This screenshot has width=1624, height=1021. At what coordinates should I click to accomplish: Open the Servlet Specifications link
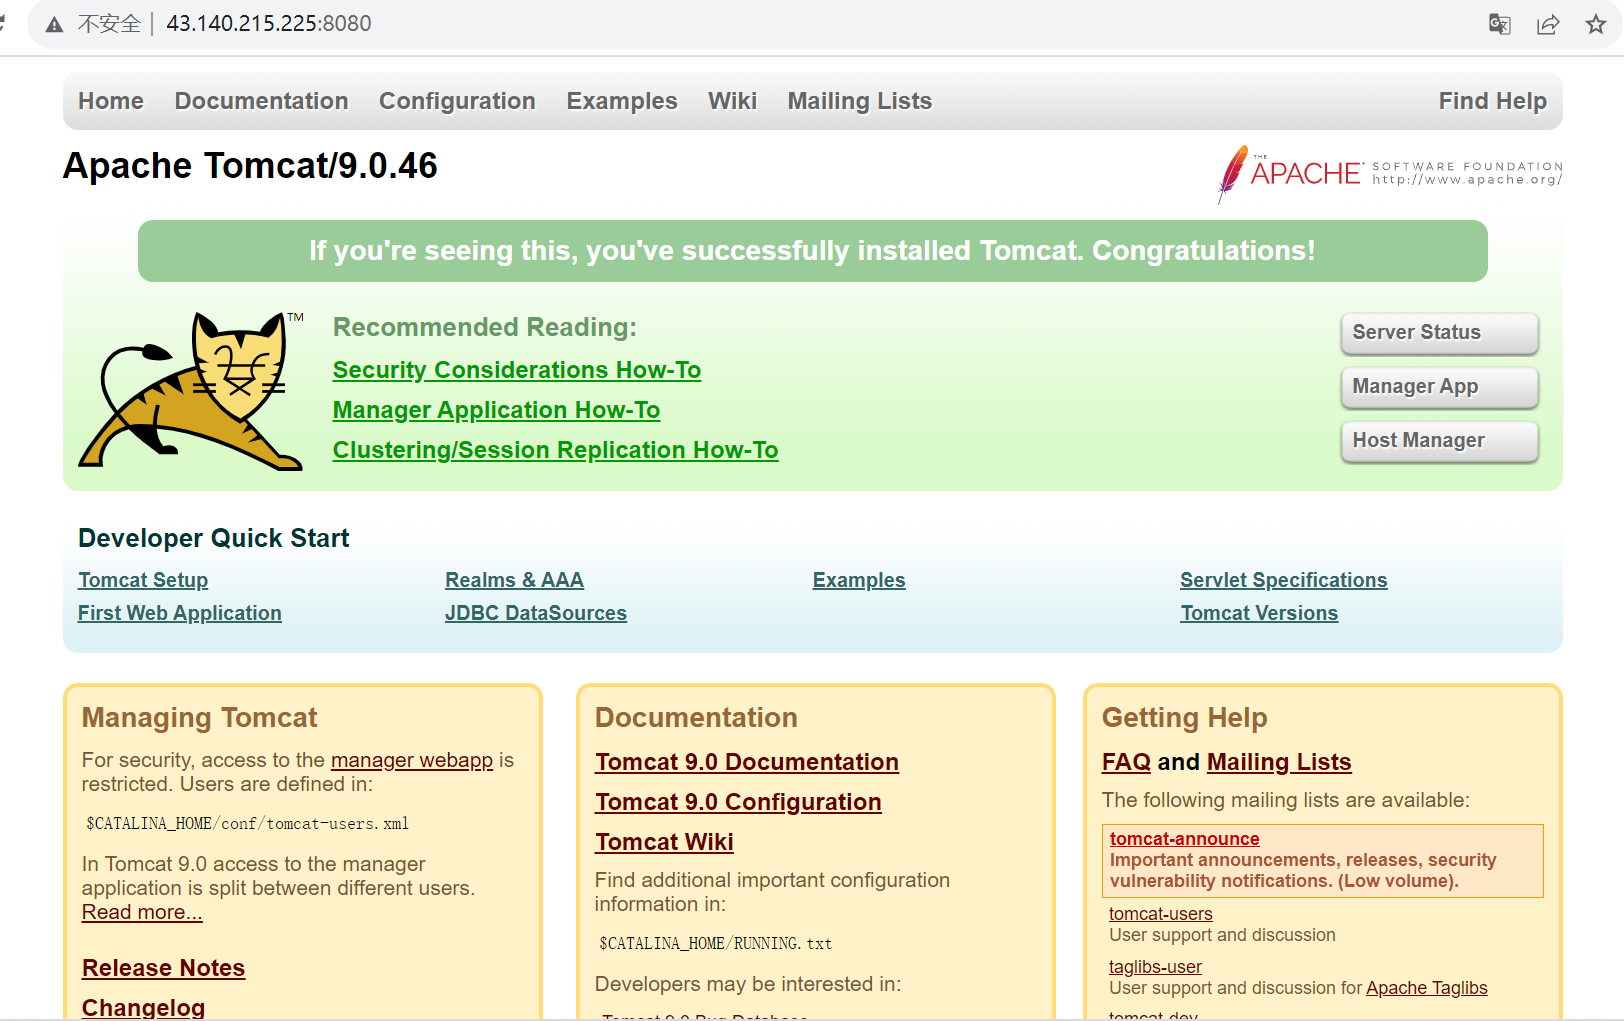pyautogui.click(x=1283, y=580)
